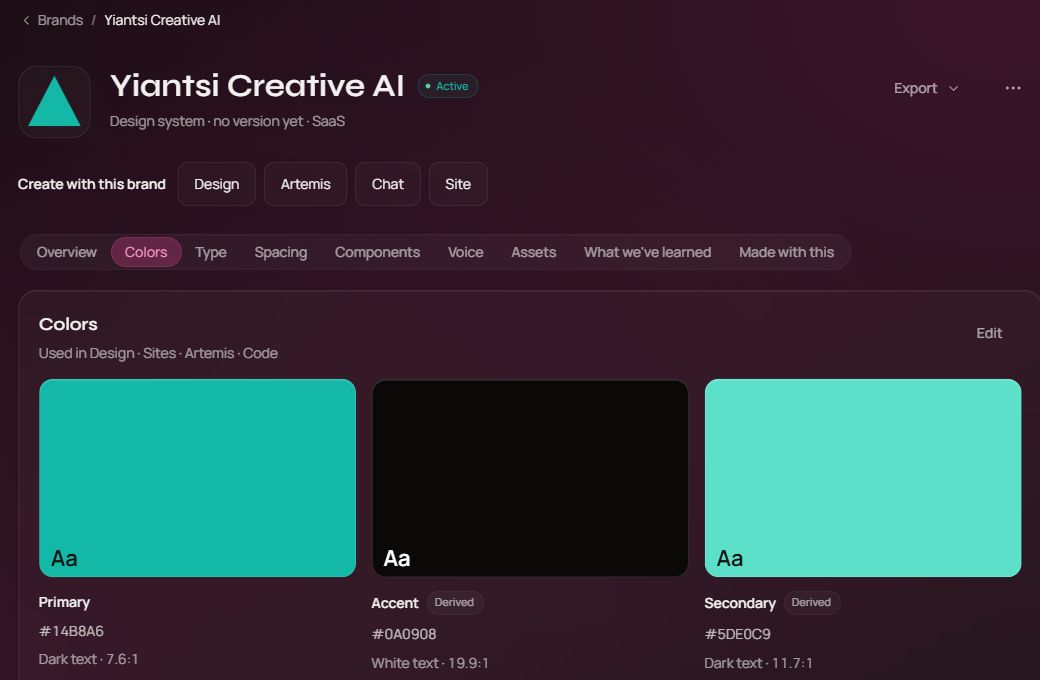Click the Primary color name label
1040x680 pixels.
[x=64, y=602]
